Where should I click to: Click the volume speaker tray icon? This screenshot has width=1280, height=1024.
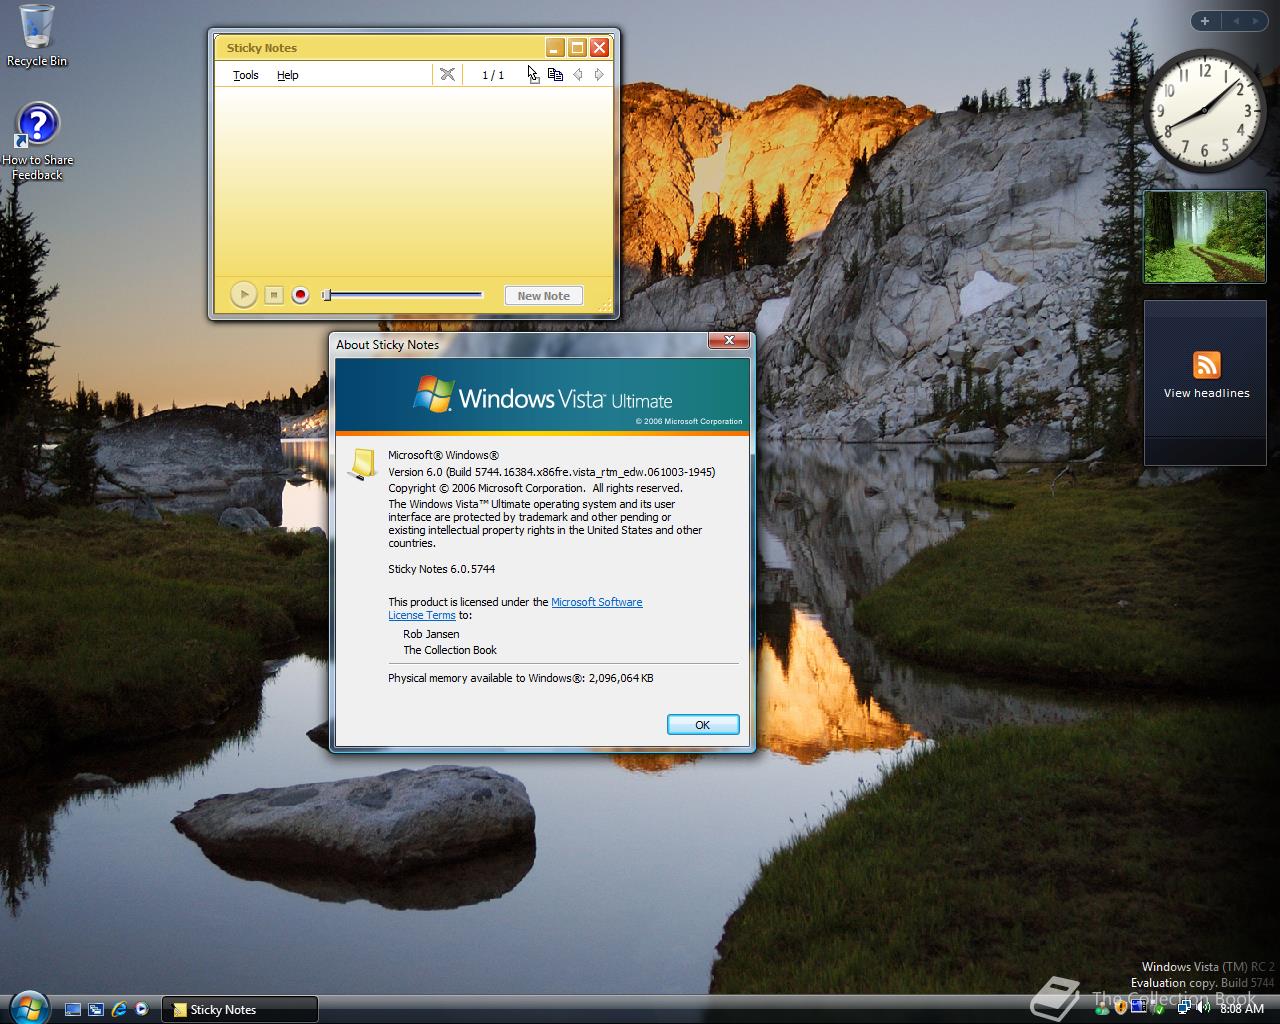click(1202, 1007)
